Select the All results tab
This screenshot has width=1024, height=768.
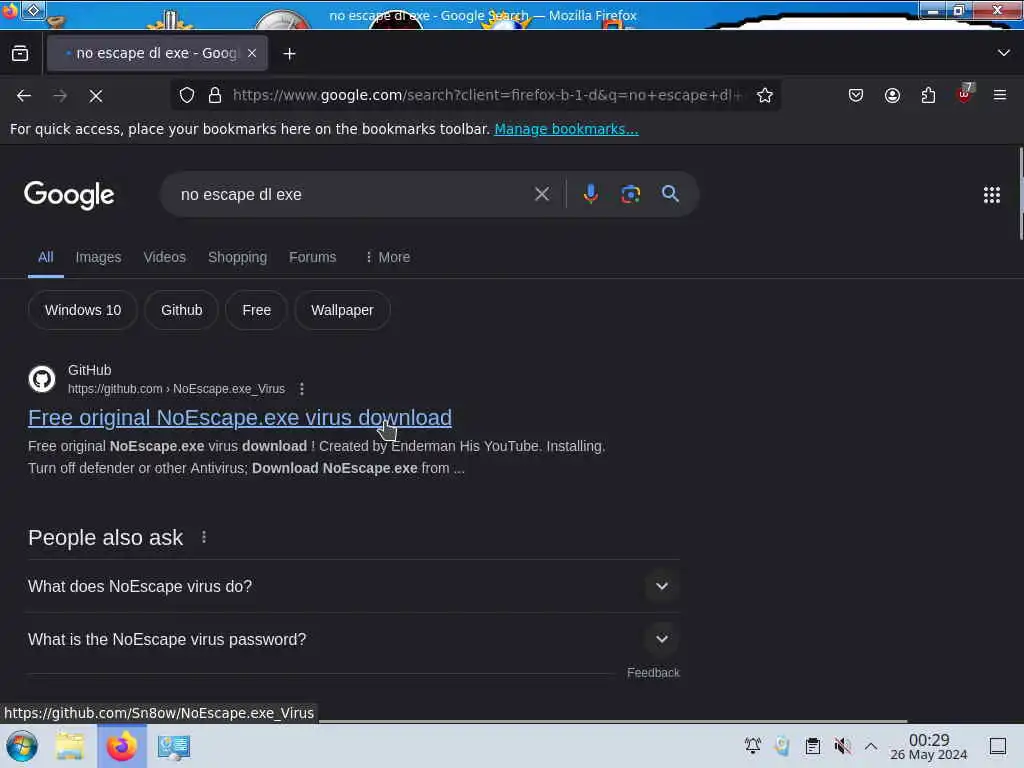click(46, 257)
